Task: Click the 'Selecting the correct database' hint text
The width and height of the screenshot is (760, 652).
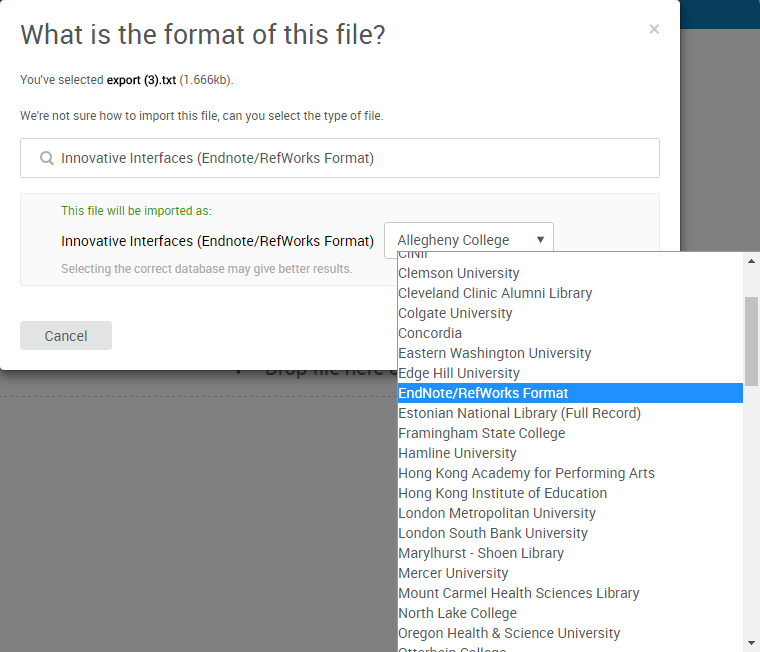Action: tap(206, 269)
